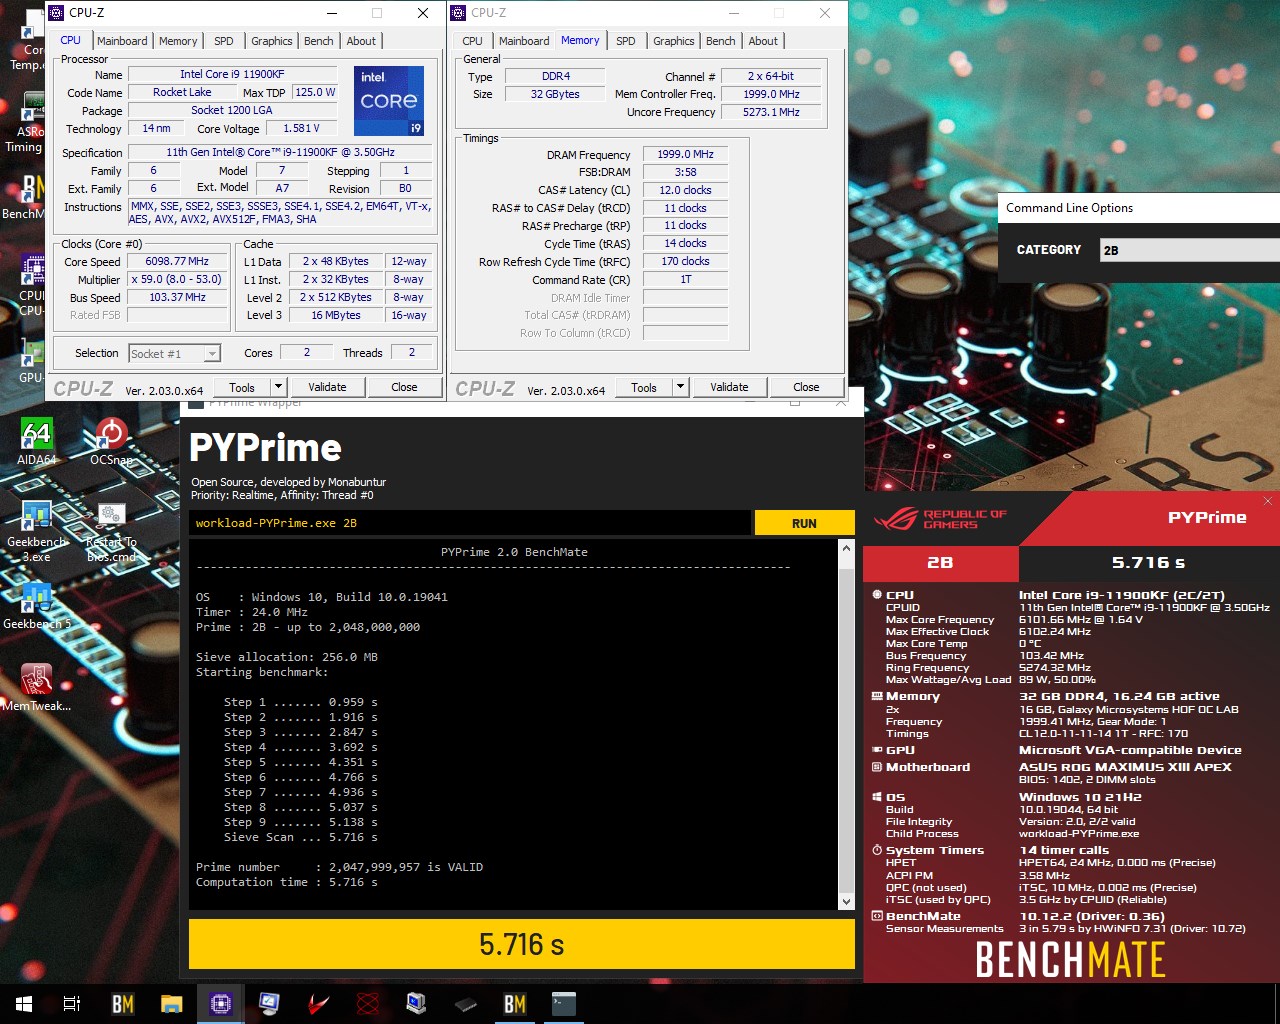Open Memory tab in CPU-Z processor window

[178, 41]
